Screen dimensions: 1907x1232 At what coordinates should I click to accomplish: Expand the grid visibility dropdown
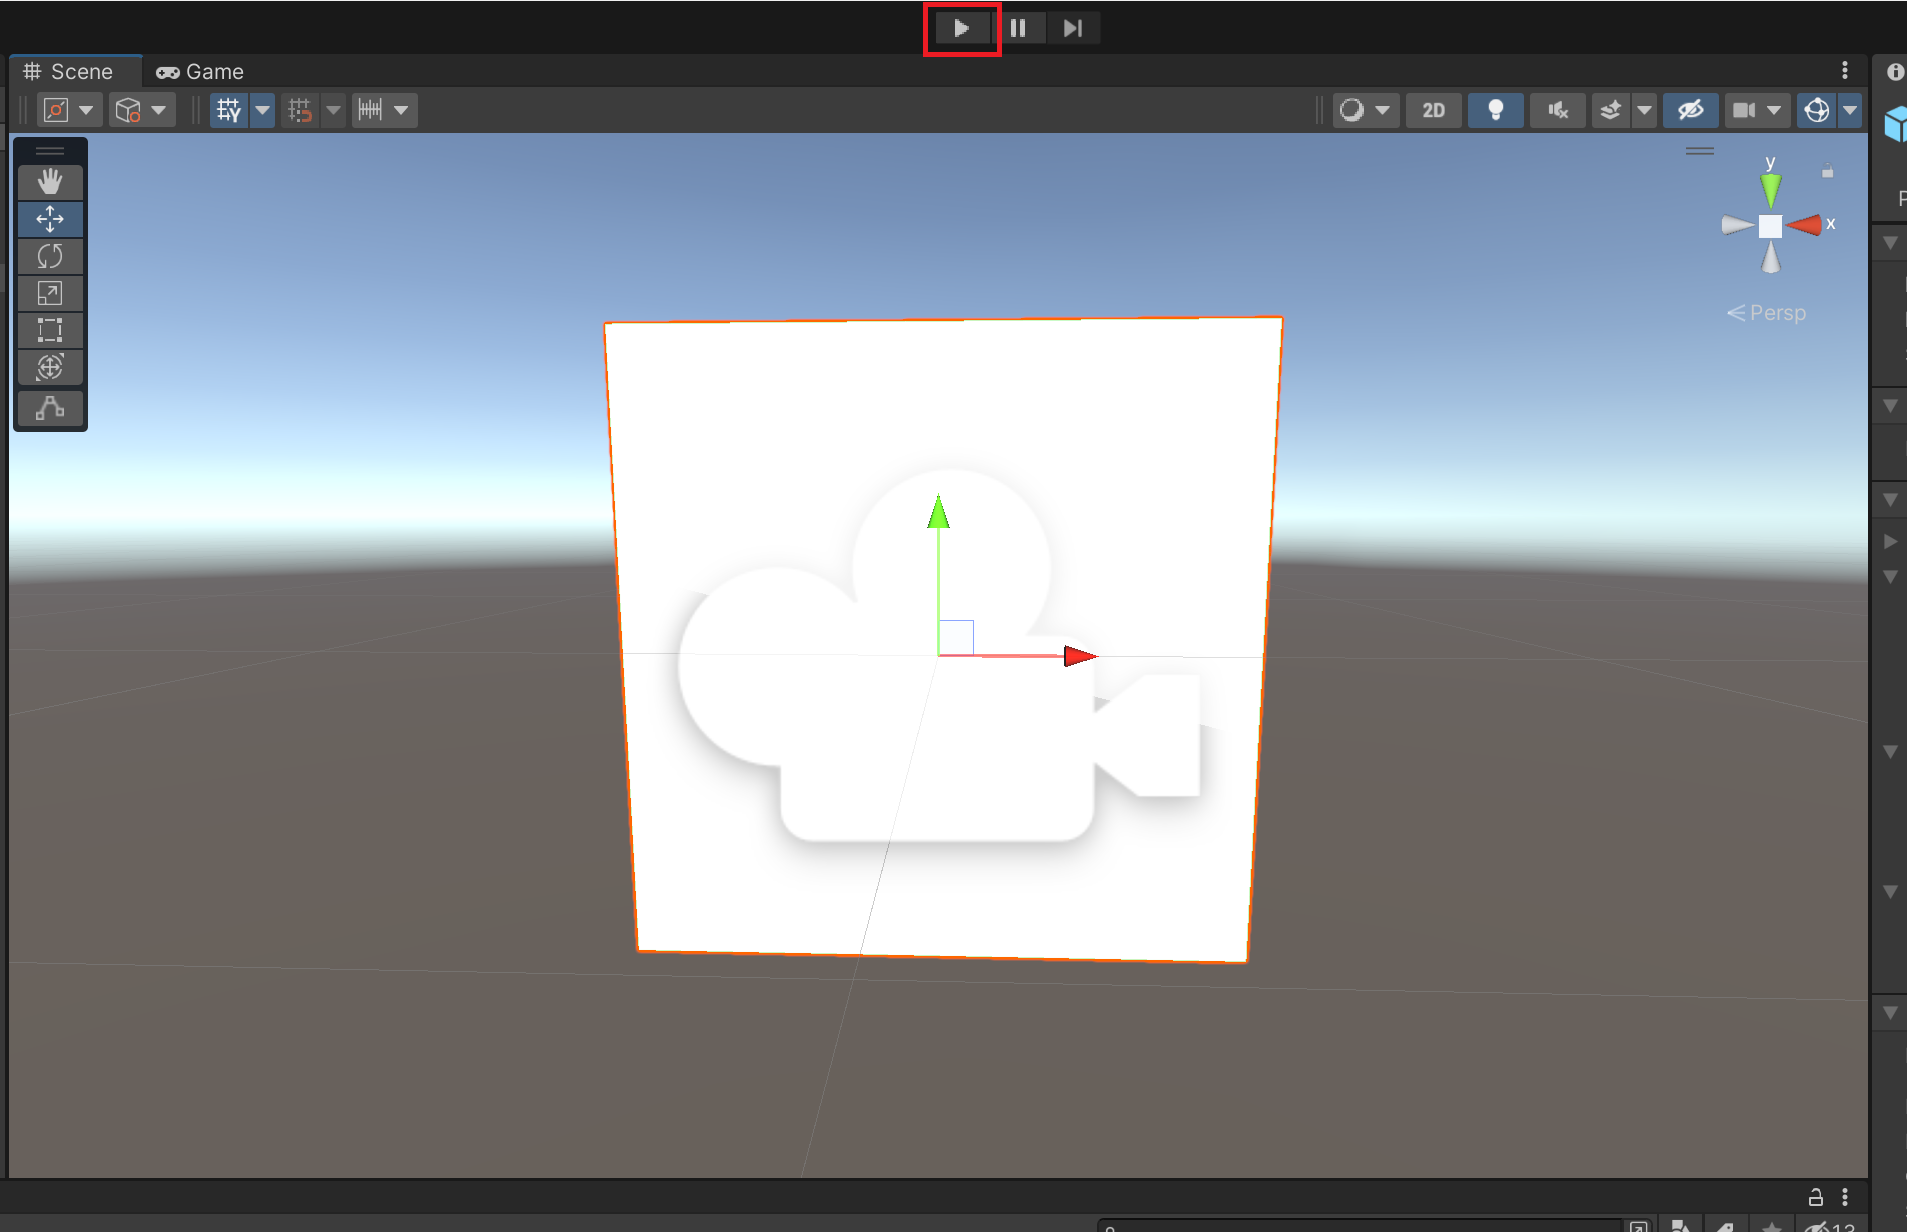(x=262, y=110)
